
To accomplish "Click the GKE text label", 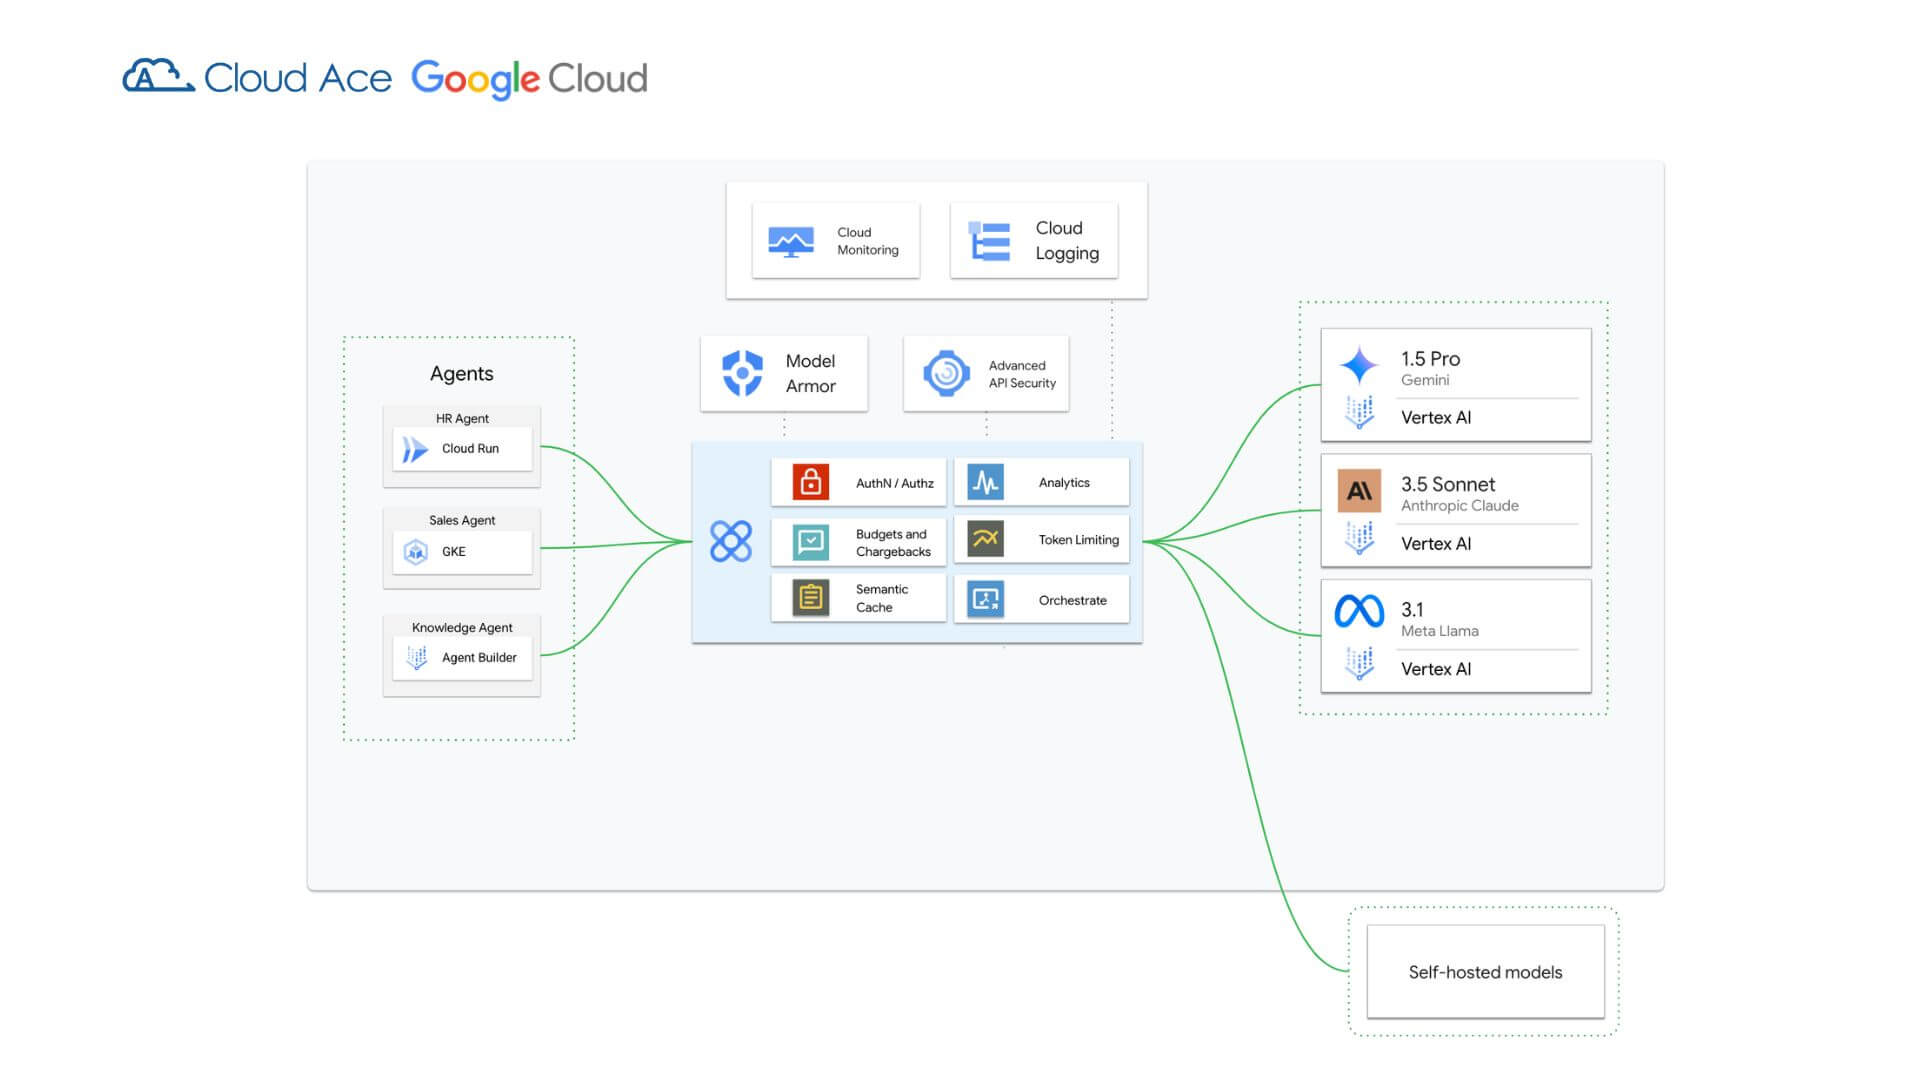I will tap(454, 551).
